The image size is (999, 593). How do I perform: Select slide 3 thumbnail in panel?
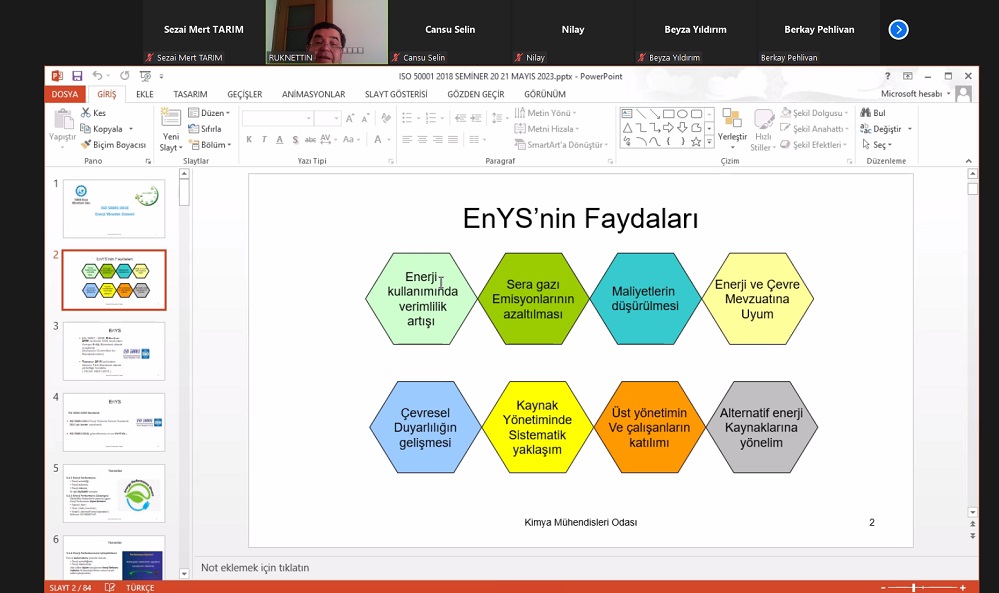pyautogui.click(x=114, y=351)
